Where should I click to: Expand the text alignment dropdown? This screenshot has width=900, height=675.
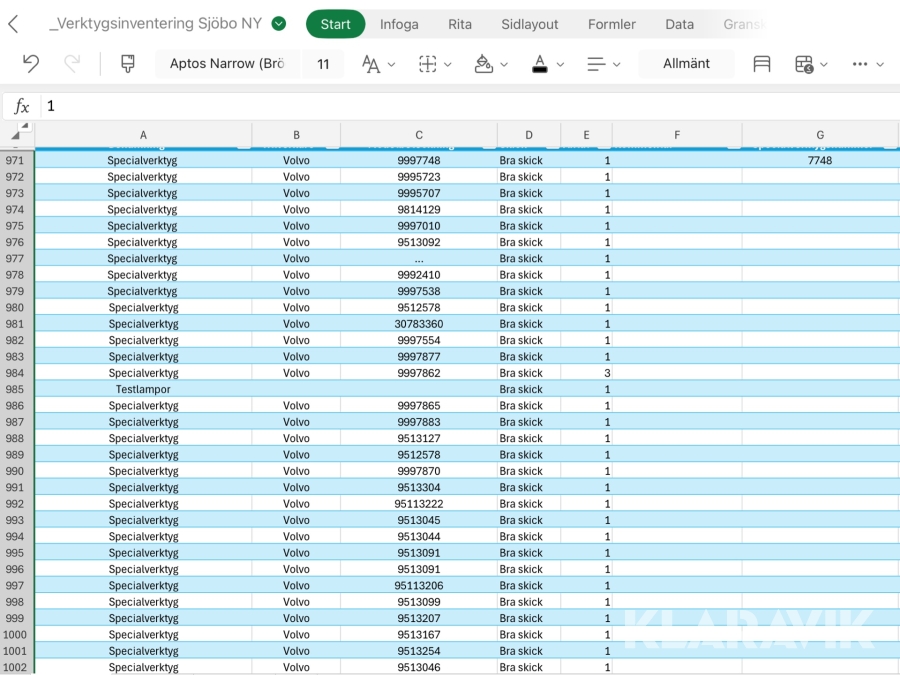coord(603,64)
